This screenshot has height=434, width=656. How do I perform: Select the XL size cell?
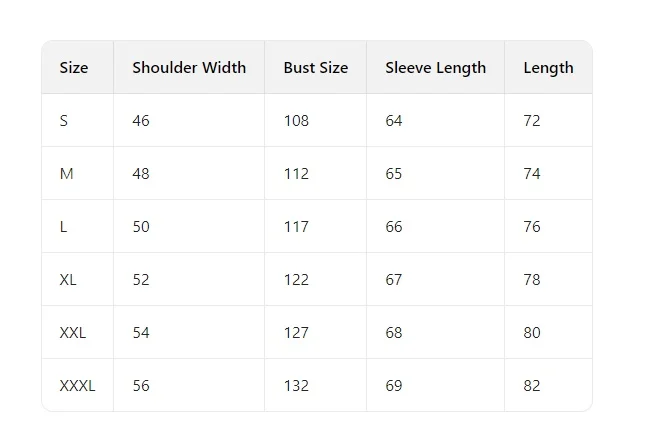pyautogui.click(x=68, y=280)
